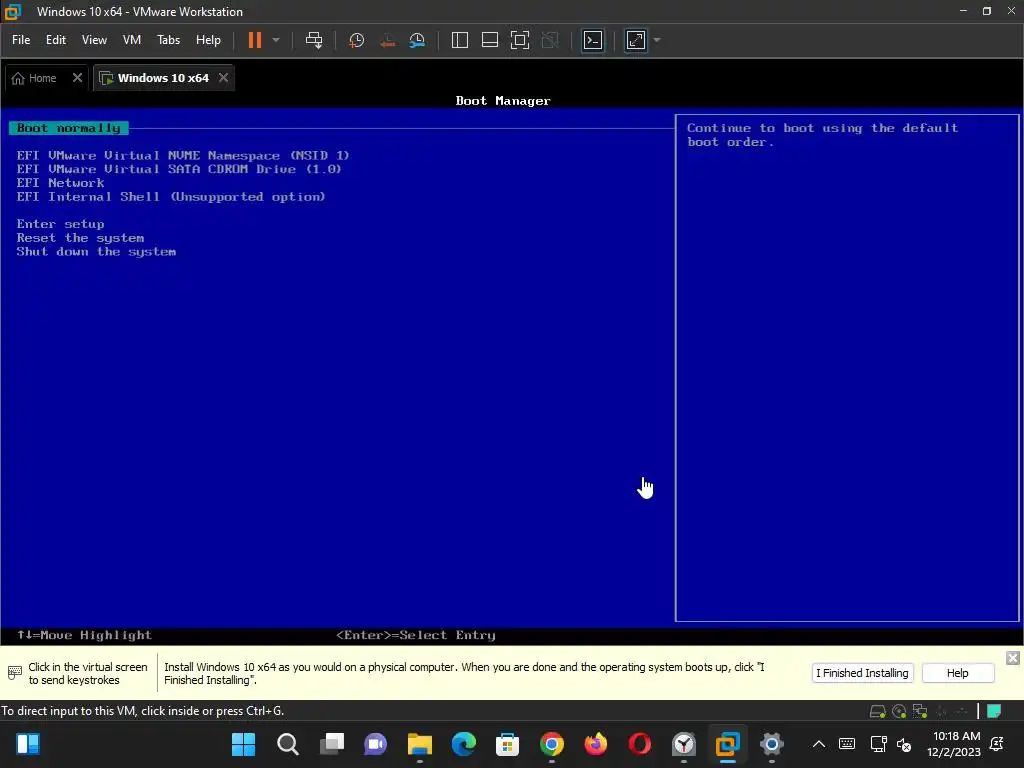1024x768 pixels.
Task: Open Task View on the taskbar
Action: [332, 744]
